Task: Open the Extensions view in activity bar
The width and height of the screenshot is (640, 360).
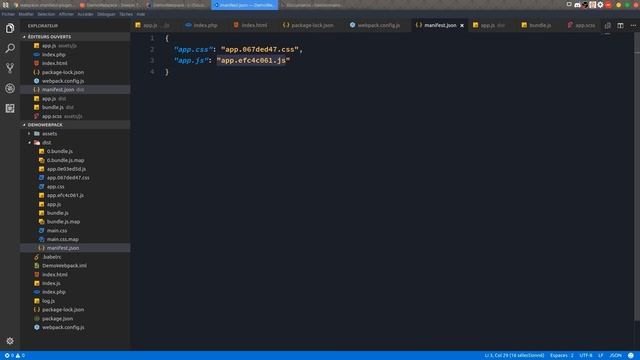Action: [10, 108]
